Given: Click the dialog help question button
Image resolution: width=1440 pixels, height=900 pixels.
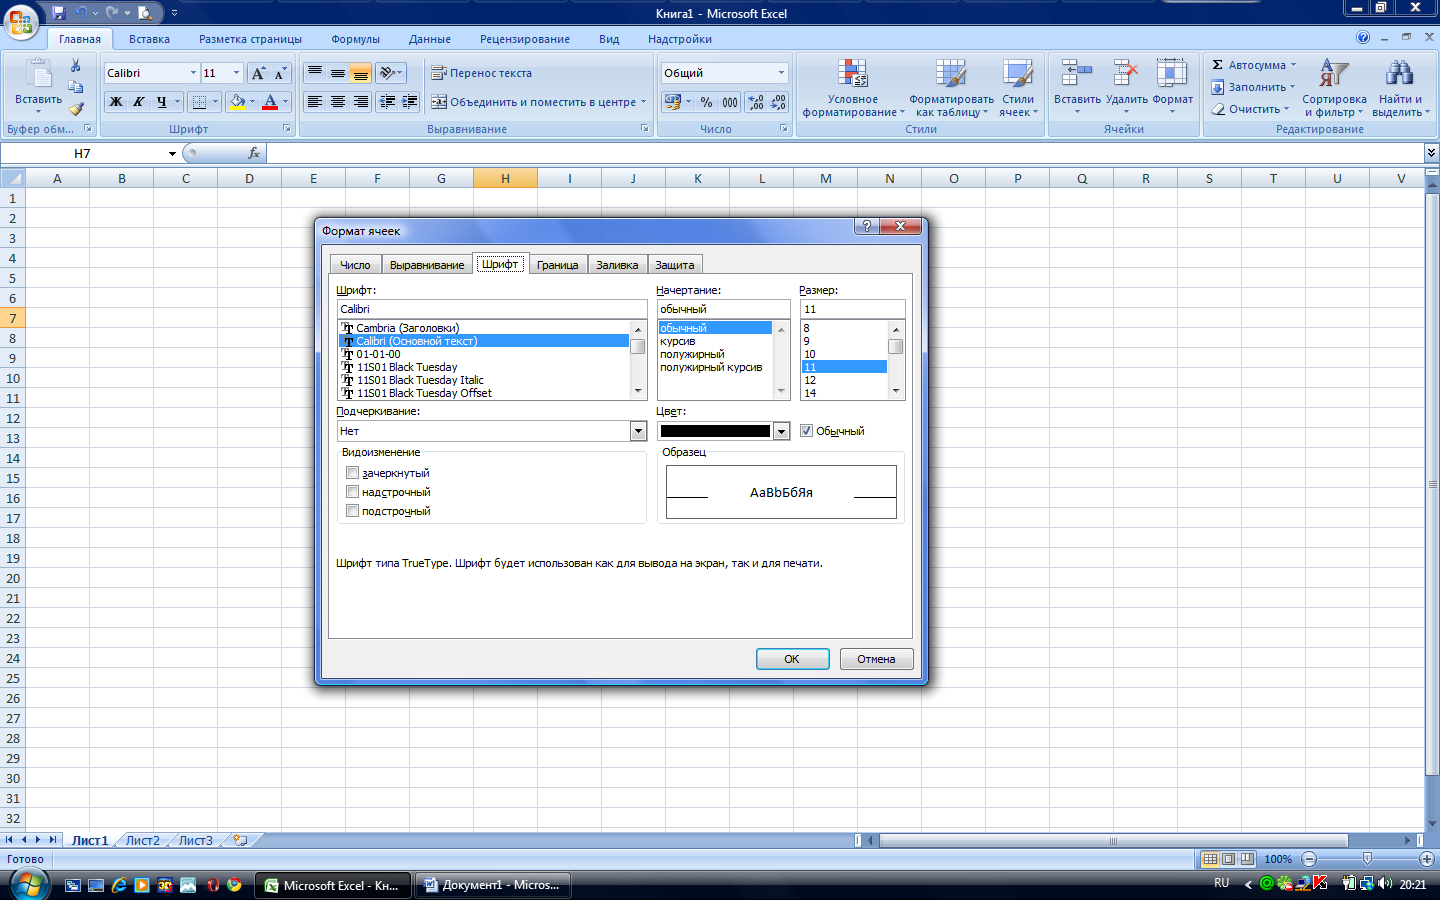Looking at the screenshot, I should (867, 227).
